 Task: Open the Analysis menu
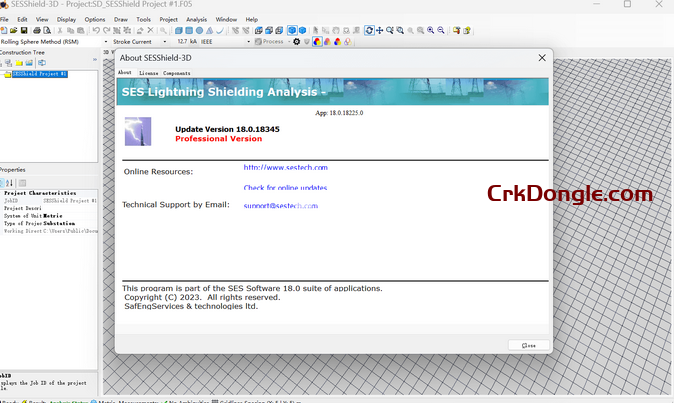point(196,19)
